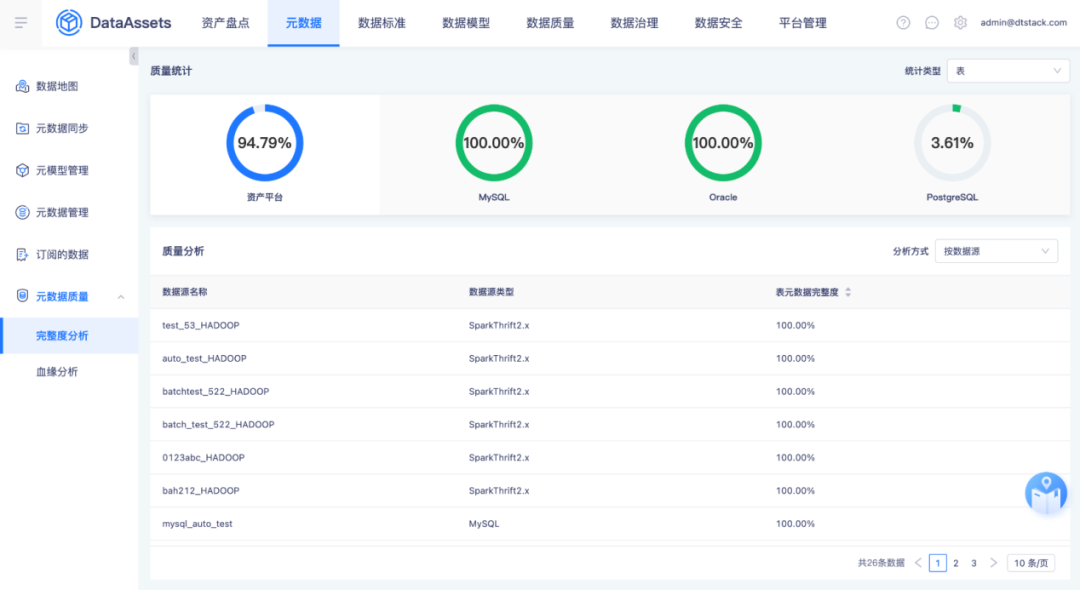This screenshot has height=590, width=1080.
Task: Click the DataAssets logo
Action: point(114,23)
